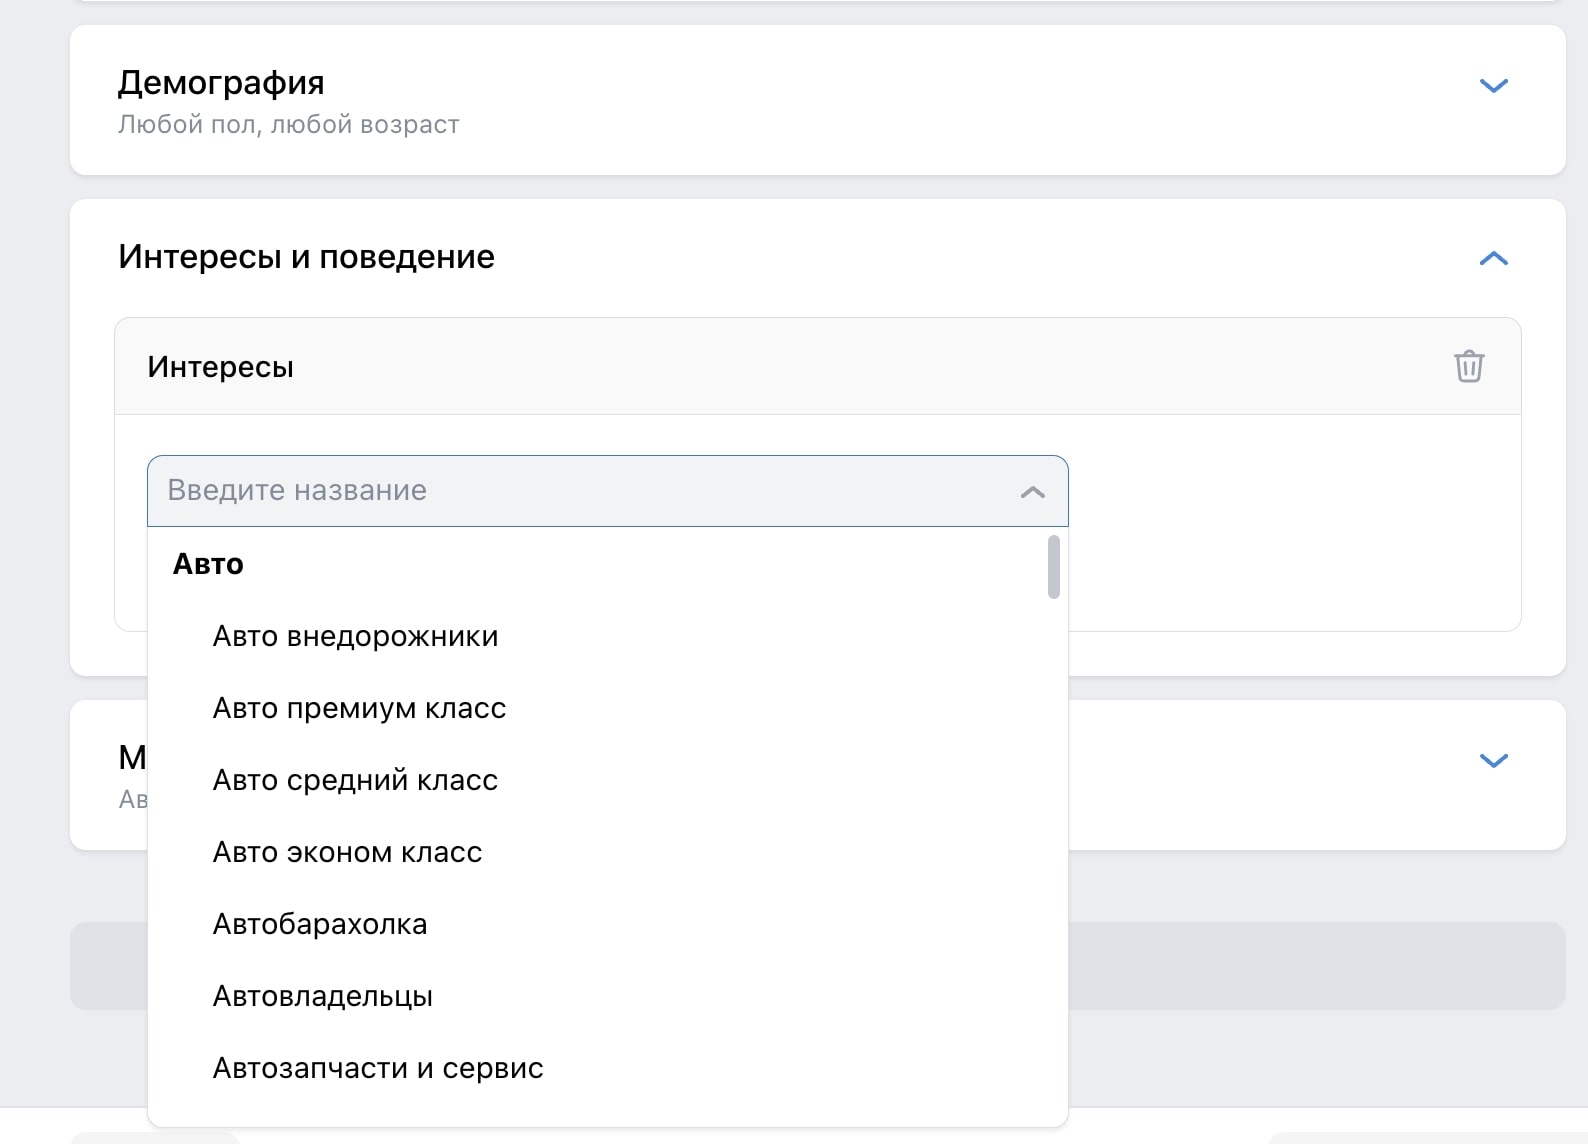Screen dimensions: 1588x1144
Task: Click the dropdown list scrollbar thumb
Action: coord(1053,567)
